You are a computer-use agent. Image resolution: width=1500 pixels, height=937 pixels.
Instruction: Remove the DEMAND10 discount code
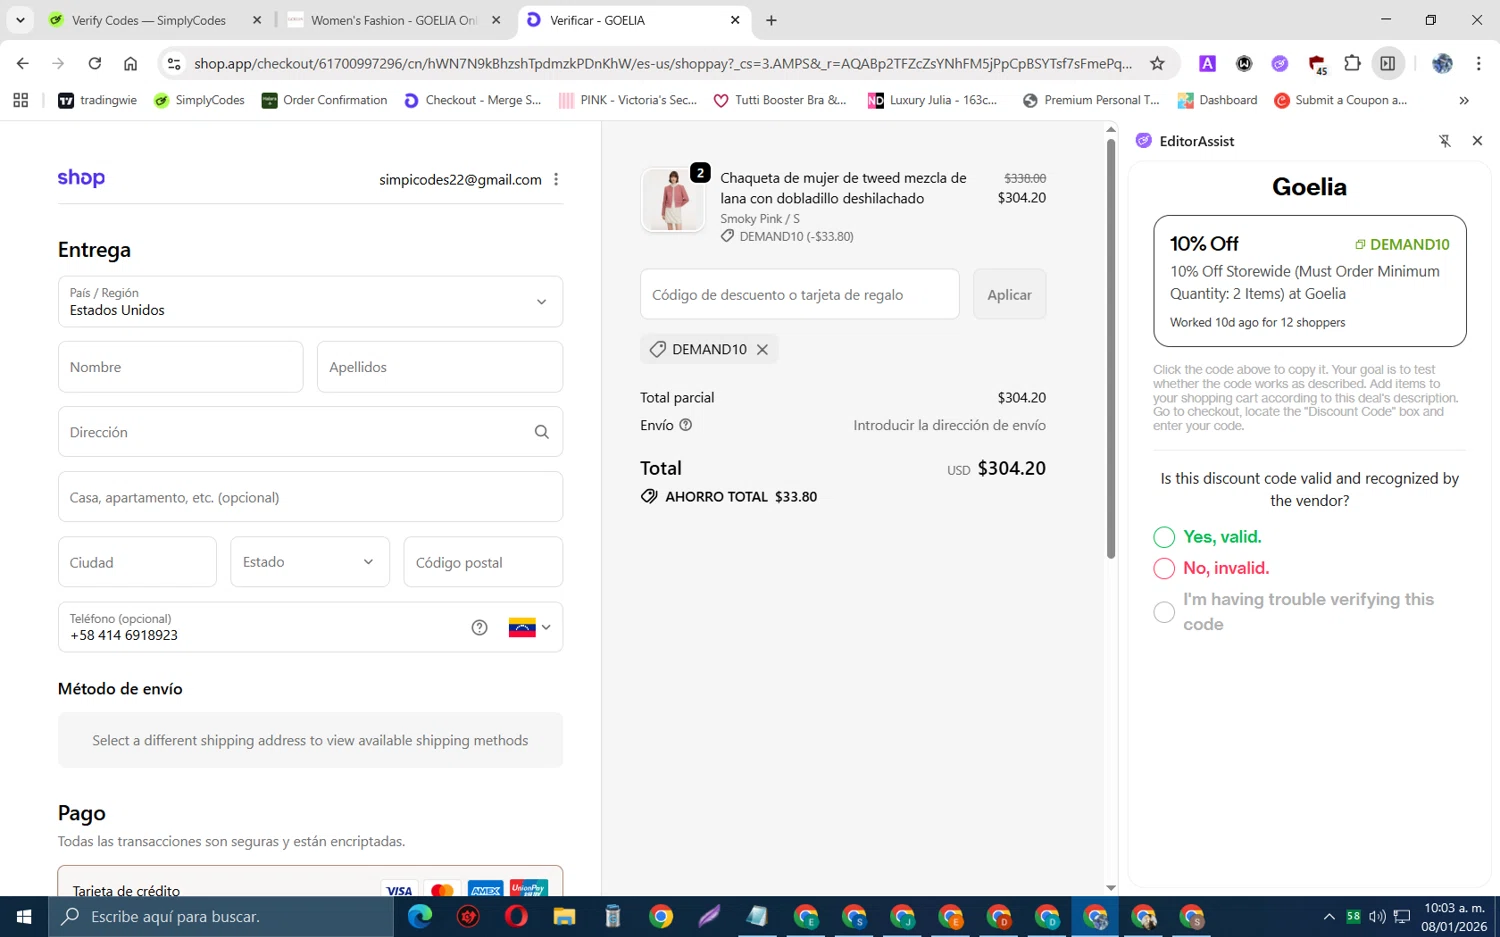(x=762, y=349)
